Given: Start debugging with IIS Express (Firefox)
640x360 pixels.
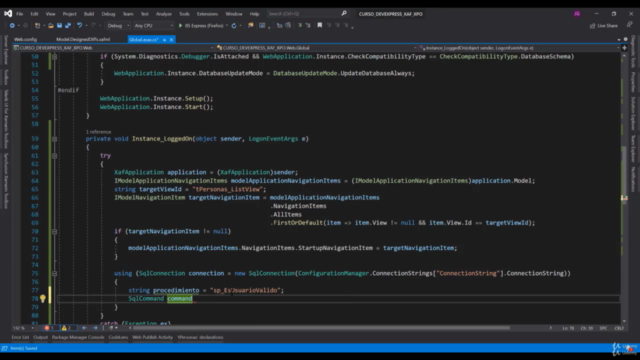Looking at the screenshot, I should click(201, 25).
